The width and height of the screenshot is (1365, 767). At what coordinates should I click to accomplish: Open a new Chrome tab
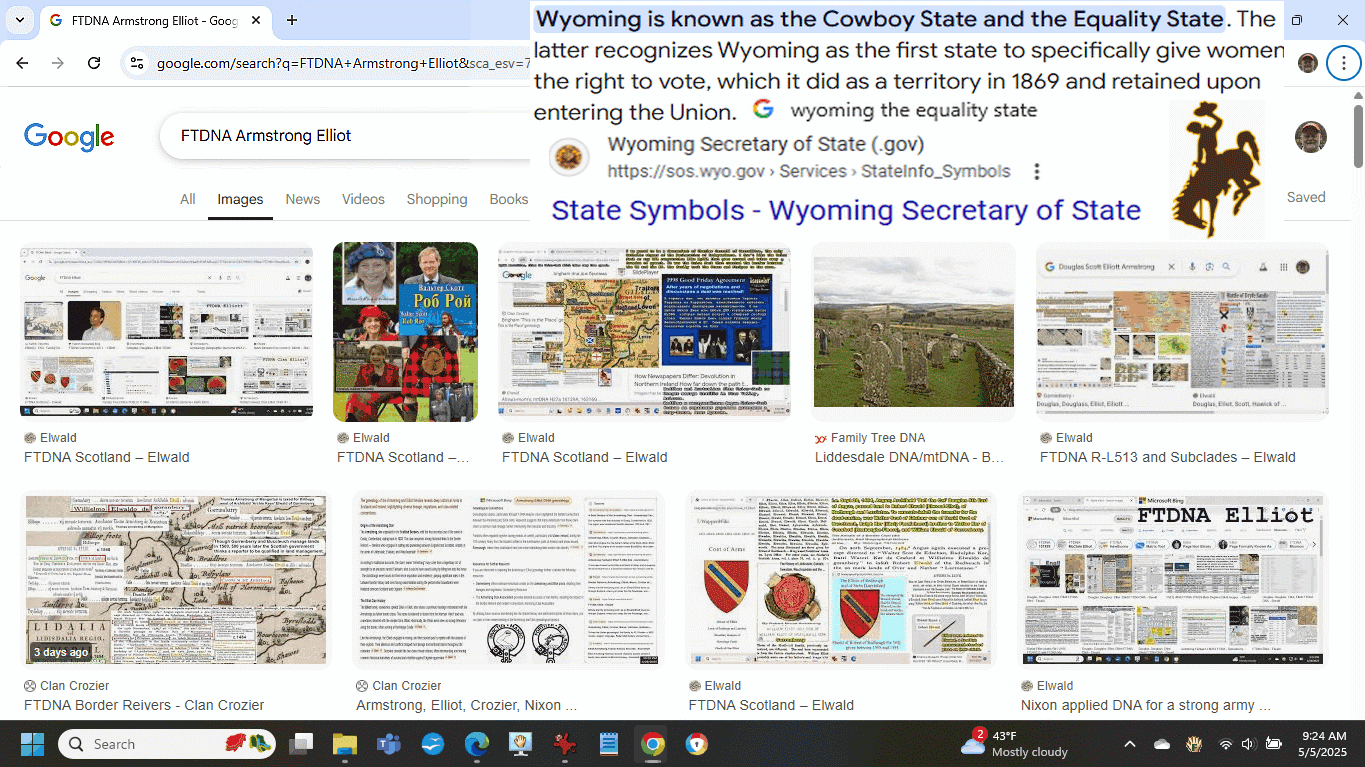292,20
